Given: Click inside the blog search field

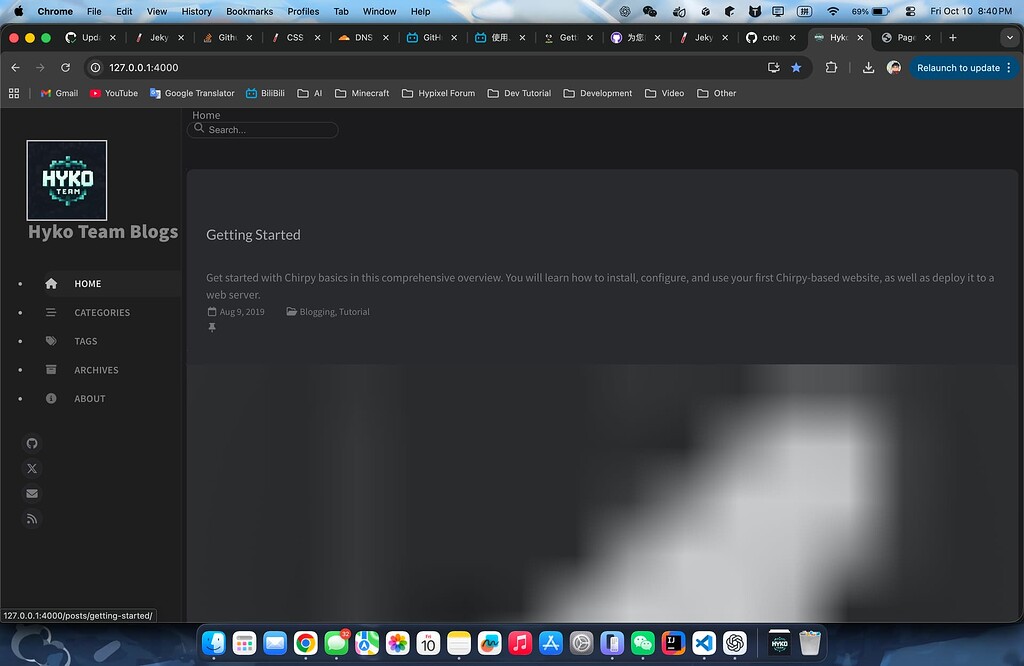Looking at the screenshot, I should tap(263, 129).
